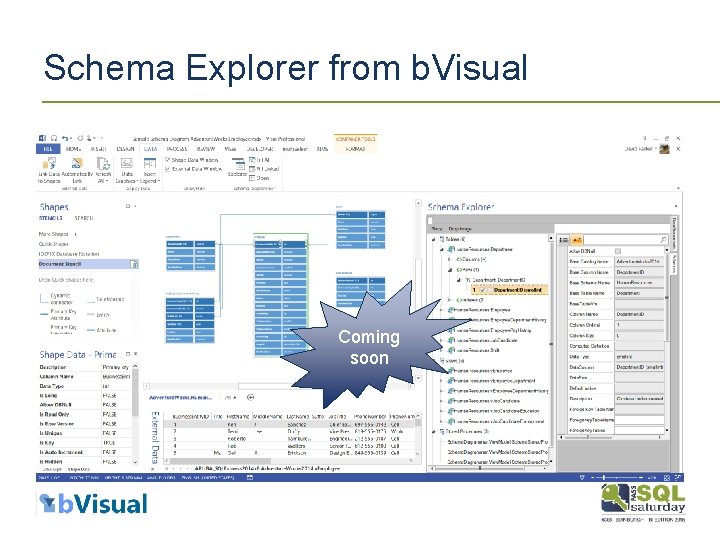Viewport: 720px width, 540px height.
Task: Open the FORMAT tab under Container Tools
Action: click(355, 149)
